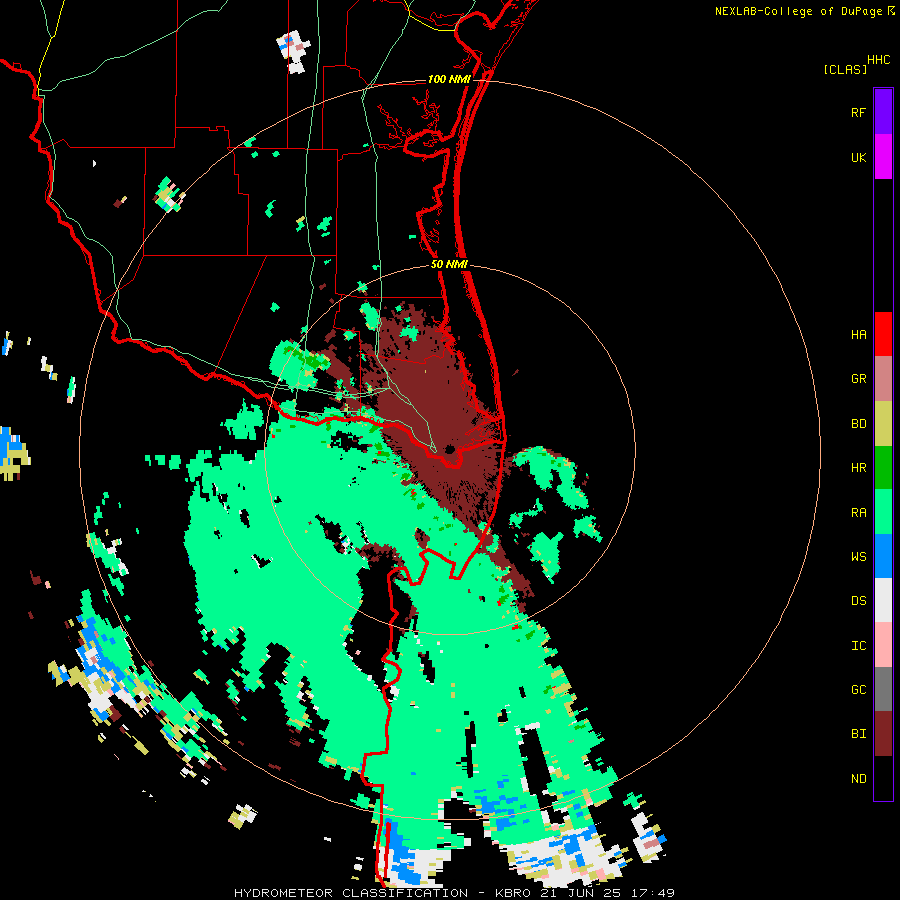Click the GC legend label
This screenshot has height=900, width=900.
pyautogui.click(x=858, y=690)
